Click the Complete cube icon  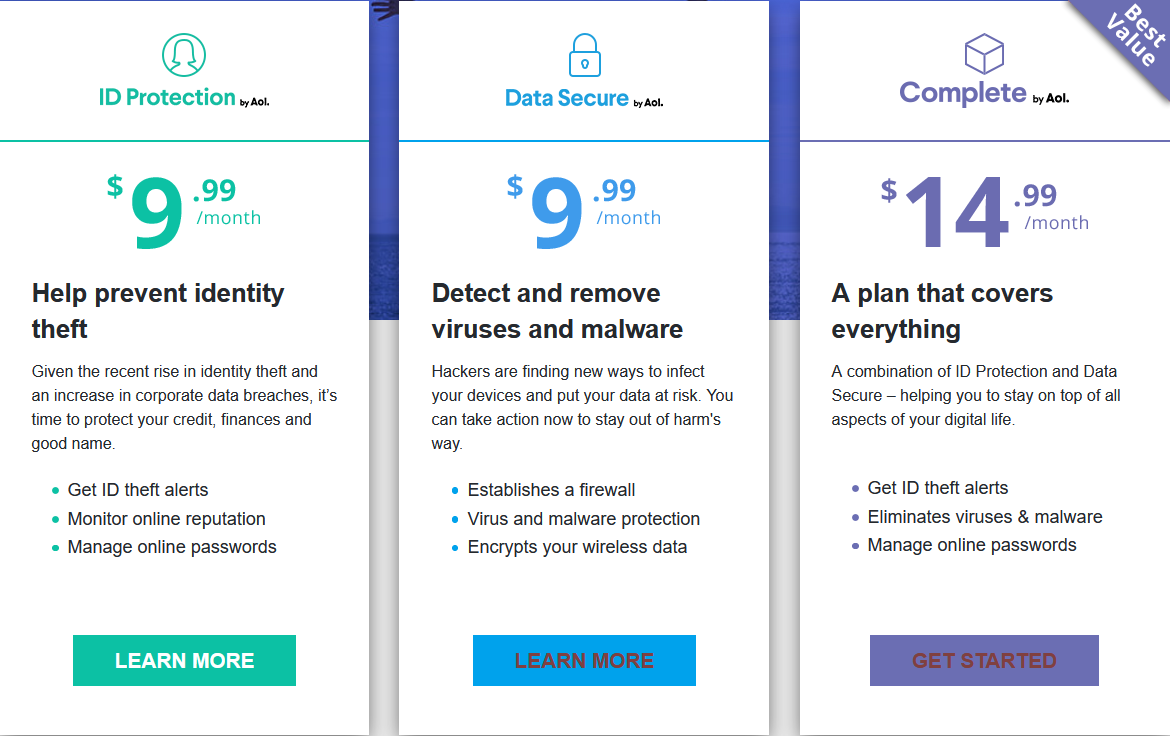point(984,53)
